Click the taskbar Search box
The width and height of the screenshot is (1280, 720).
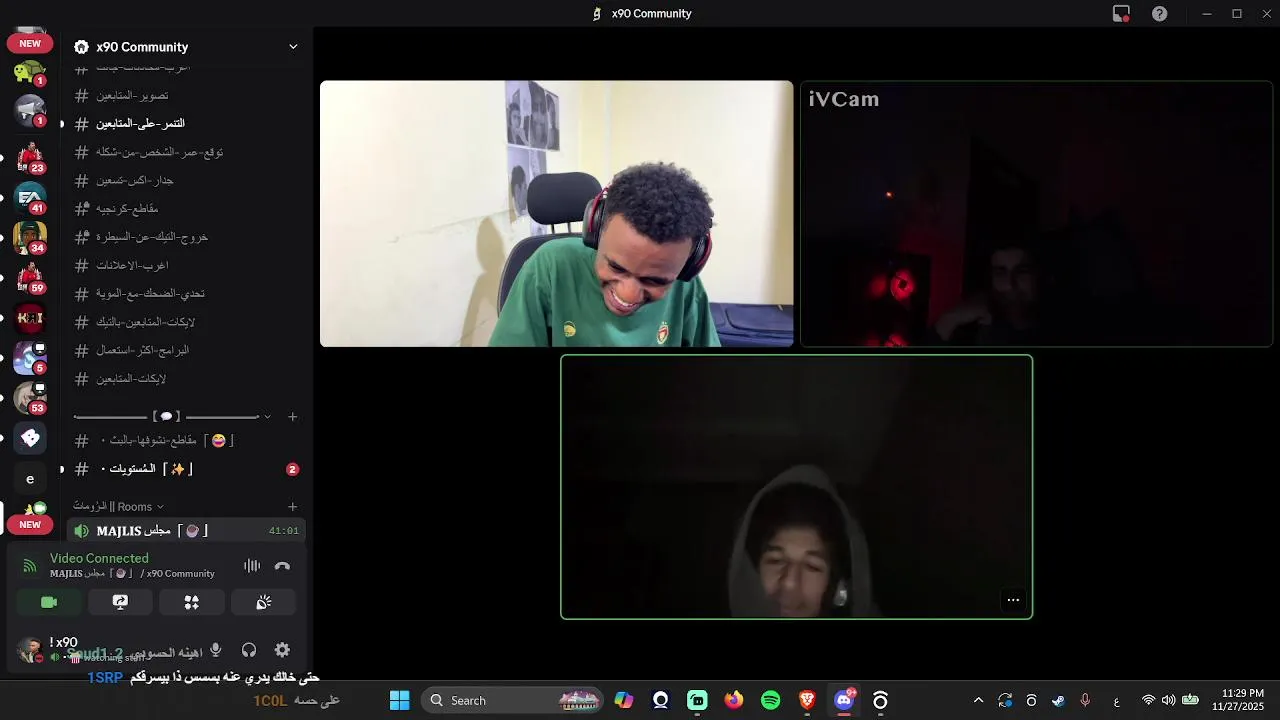pyautogui.click(x=511, y=700)
